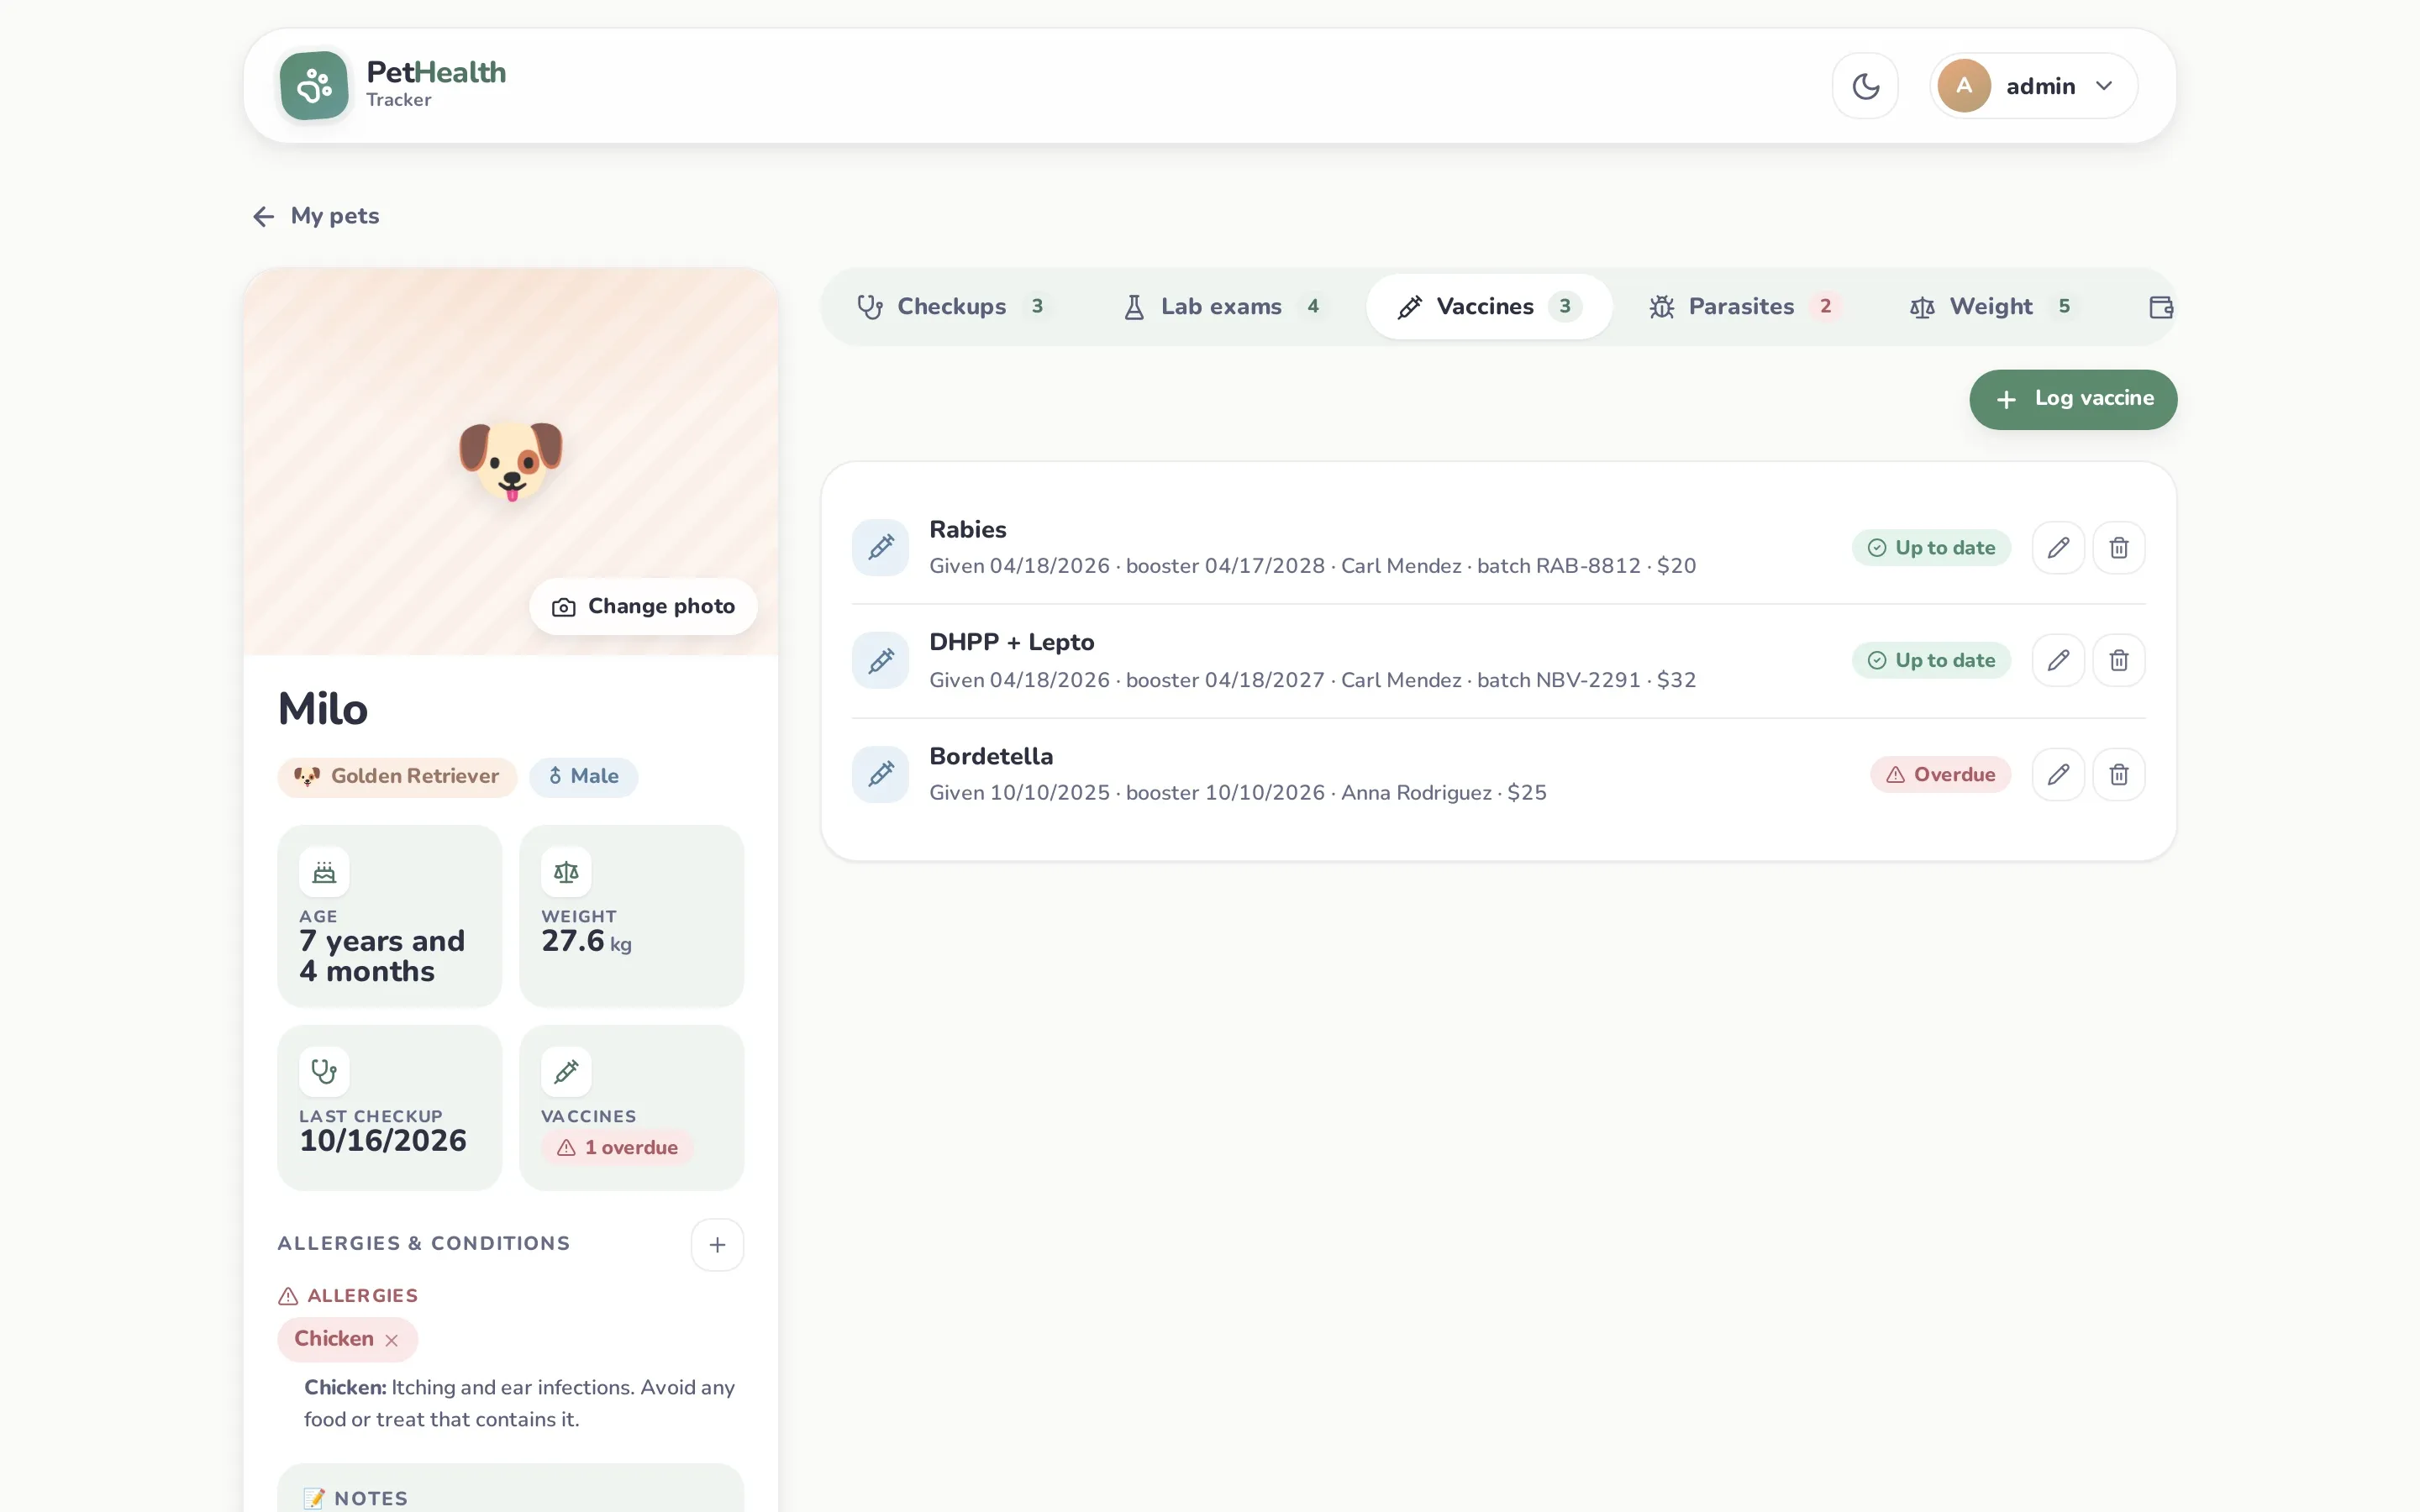Delete the DHPP + Lepto record
Screen dimensions: 2420x1512
pyautogui.click(x=2119, y=660)
